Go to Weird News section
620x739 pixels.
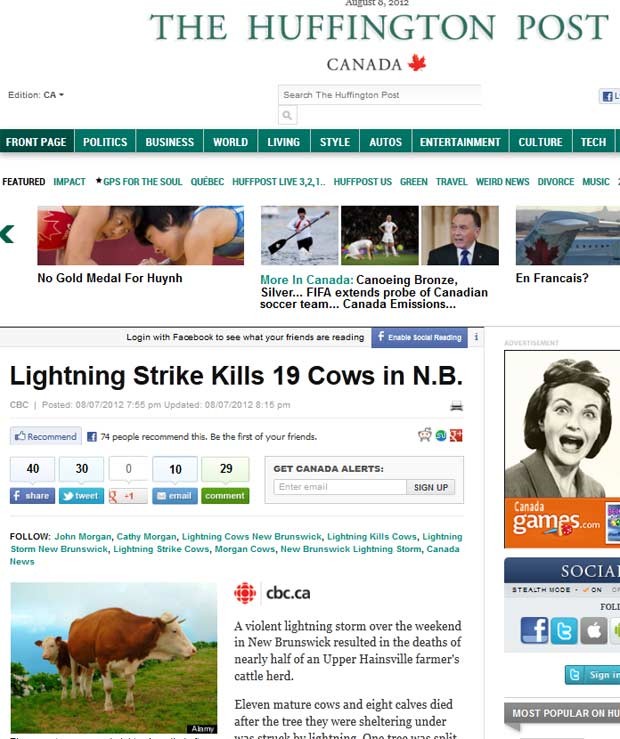coord(502,181)
